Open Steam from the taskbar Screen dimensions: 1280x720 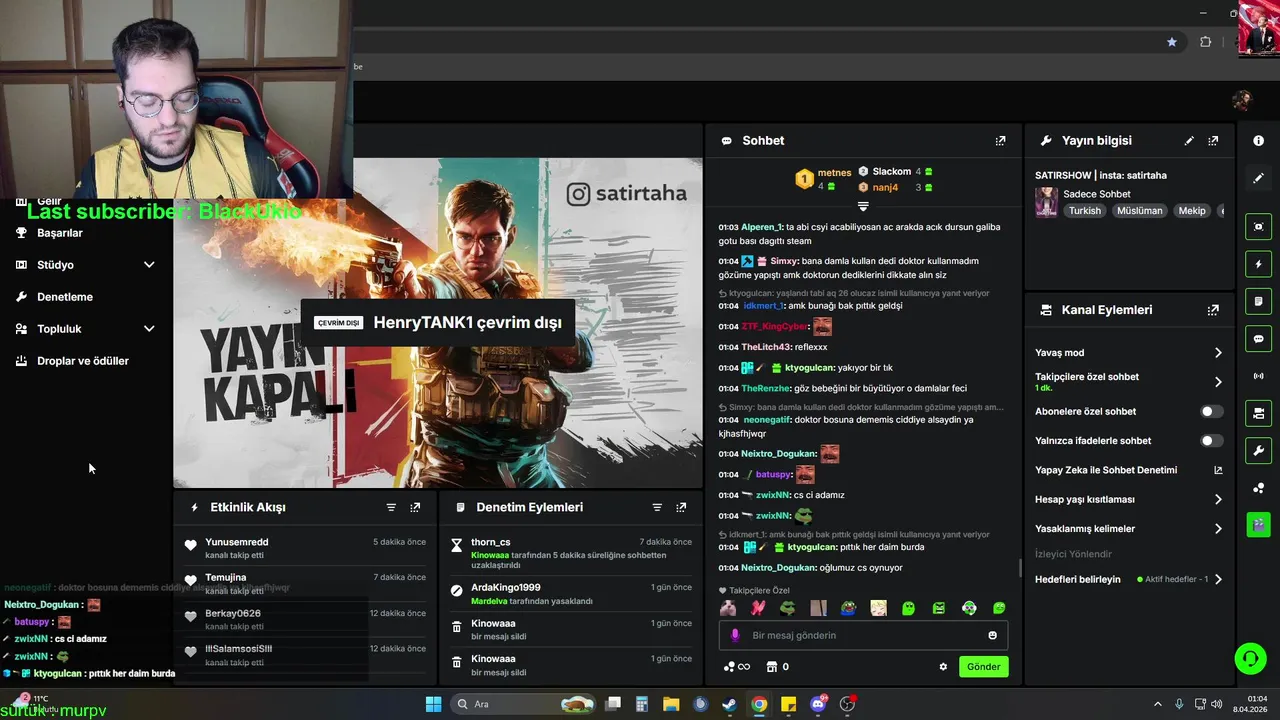[730, 704]
